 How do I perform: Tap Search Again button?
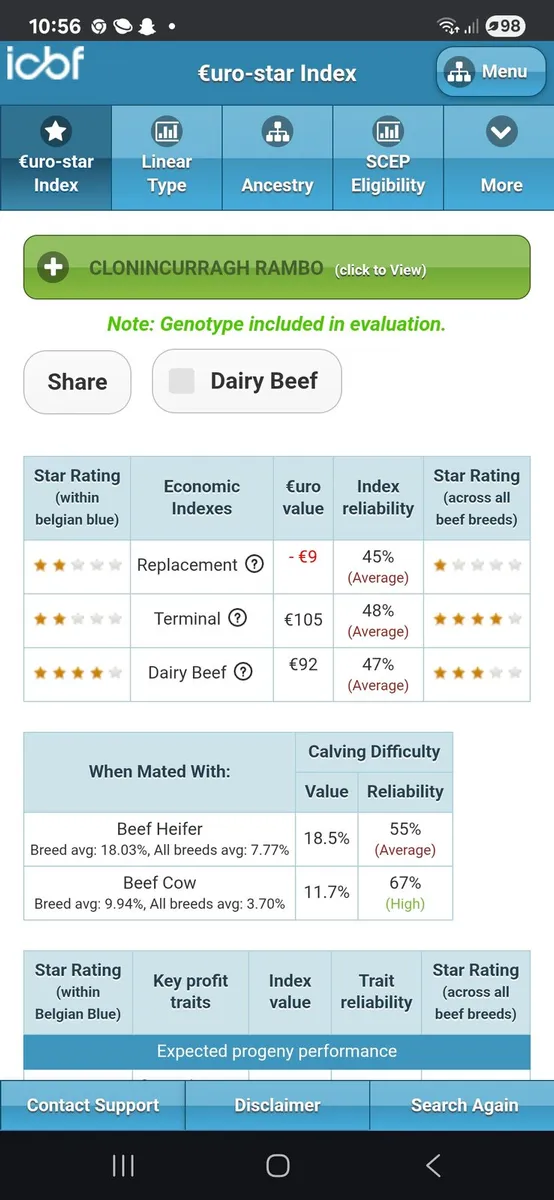pos(464,1105)
